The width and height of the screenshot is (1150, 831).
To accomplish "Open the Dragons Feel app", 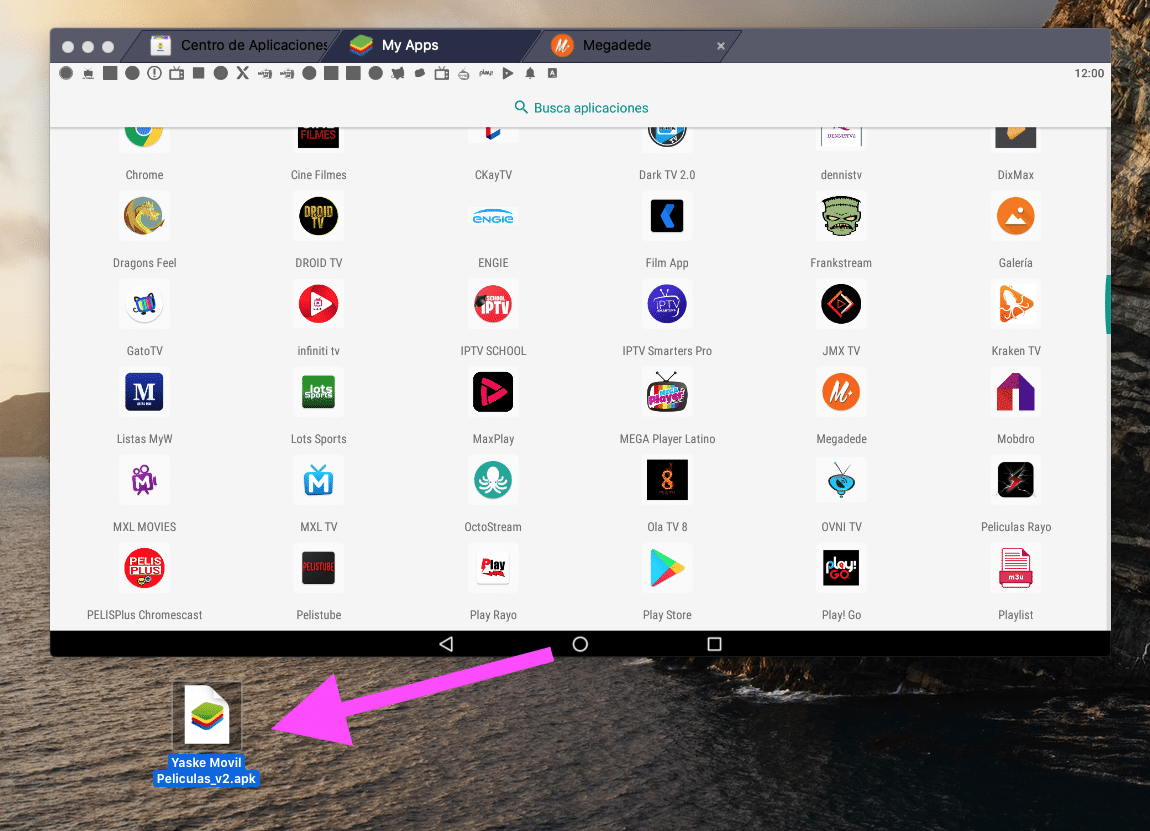I will [x=144, y=216].
